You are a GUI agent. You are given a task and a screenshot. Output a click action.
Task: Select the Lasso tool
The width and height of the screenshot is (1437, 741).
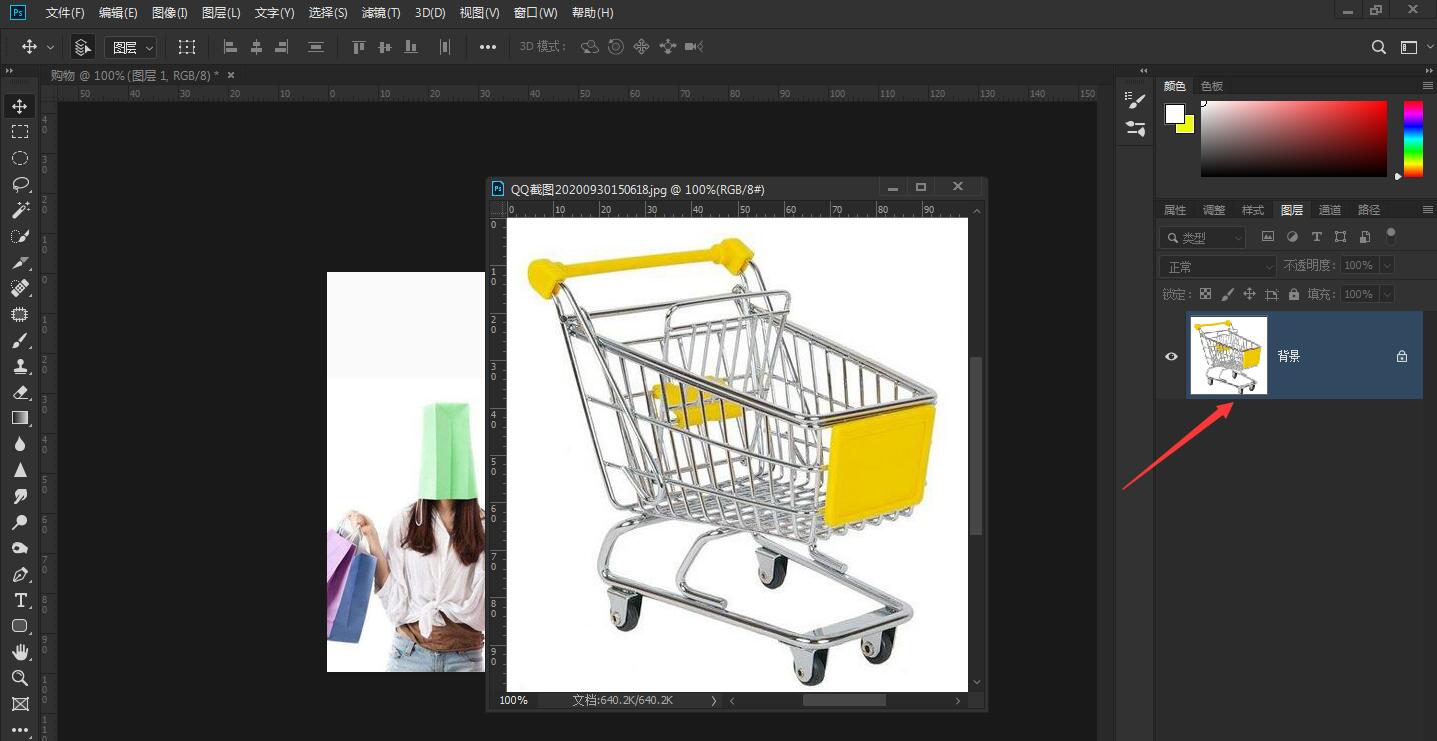coord(20,184)
